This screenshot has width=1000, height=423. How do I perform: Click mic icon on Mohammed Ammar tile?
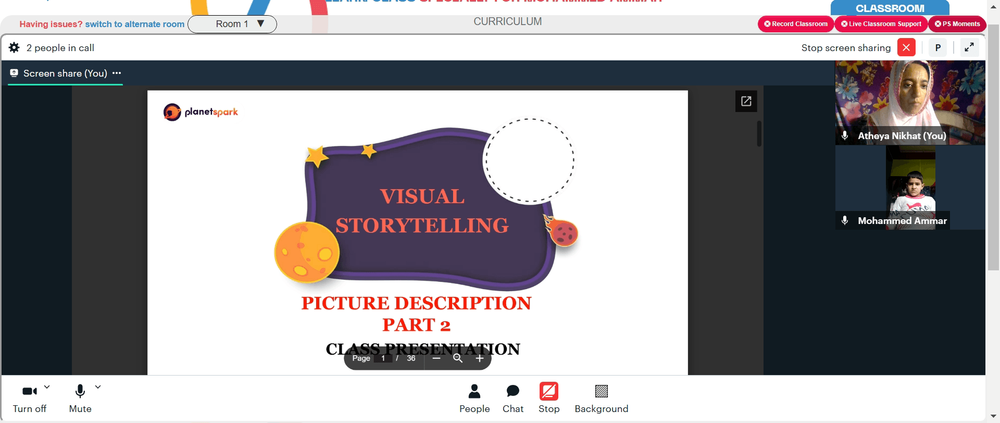coord(845,221)
